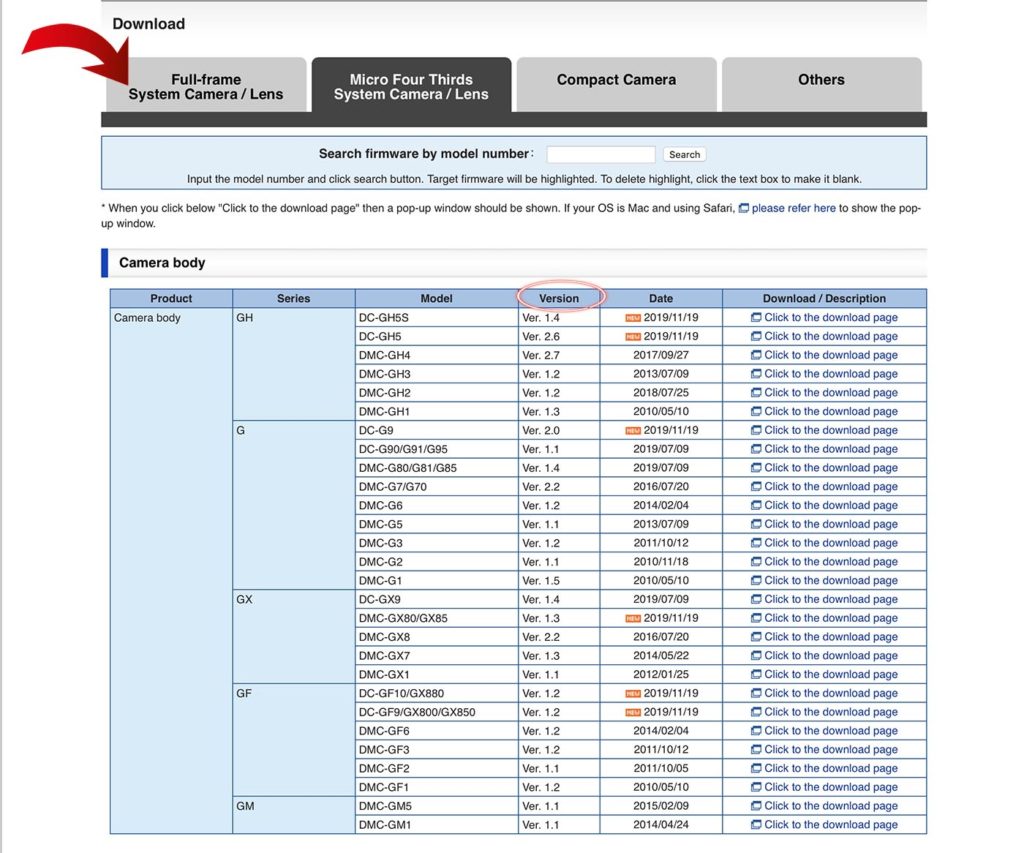Screen dimensions: 1024x853
Task: Click the Product column header
Action: pos(171,298)
